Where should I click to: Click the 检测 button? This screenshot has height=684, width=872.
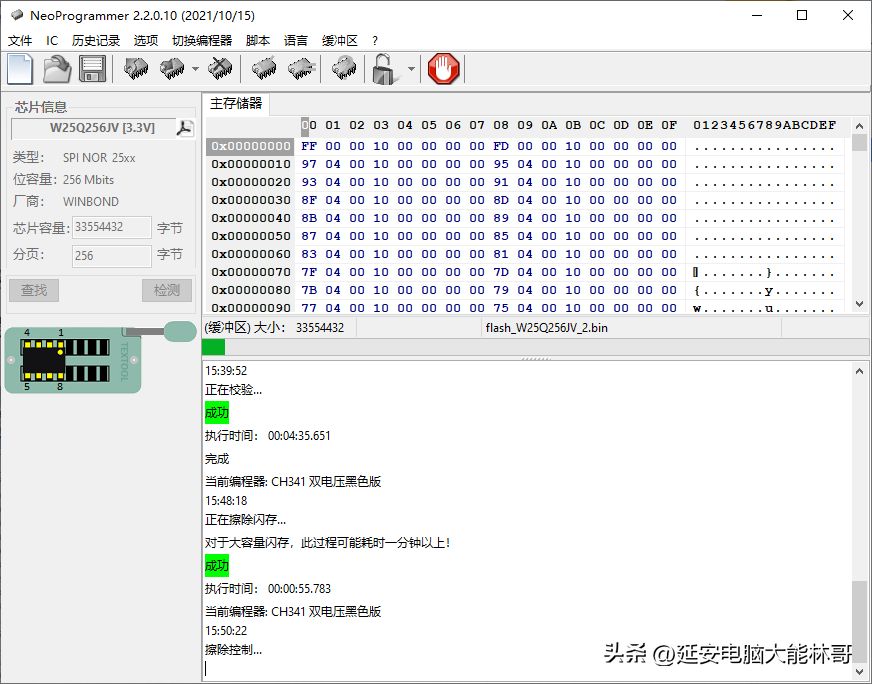tap(167, 290)
